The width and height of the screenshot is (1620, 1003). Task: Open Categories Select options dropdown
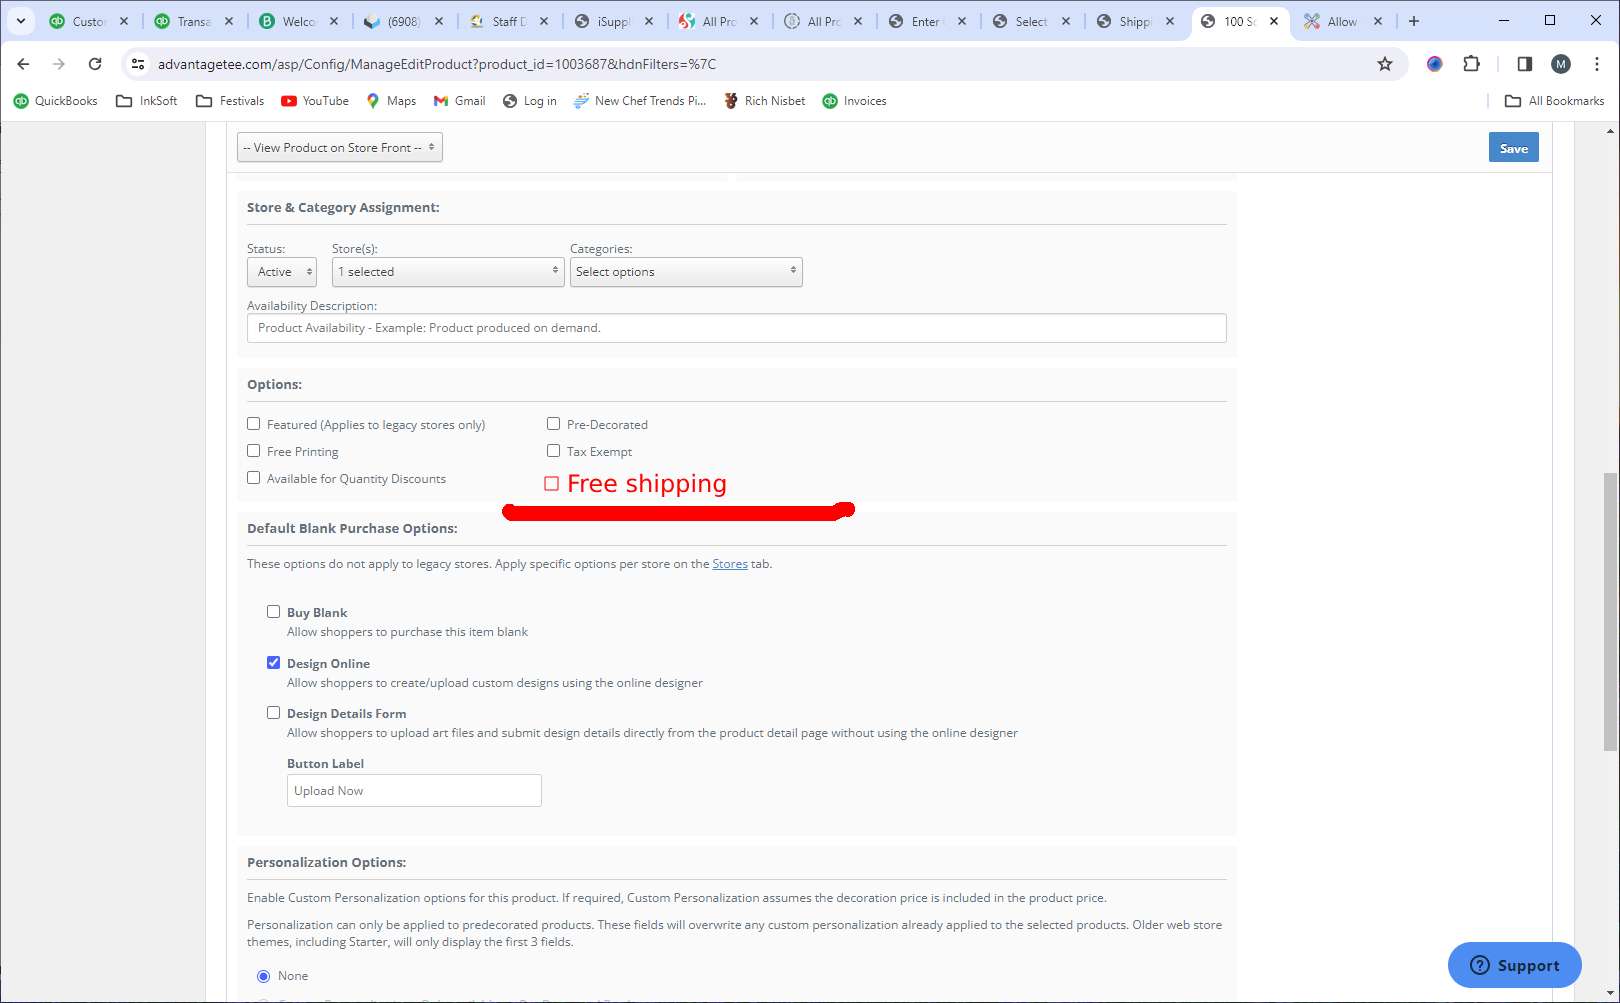686,272
